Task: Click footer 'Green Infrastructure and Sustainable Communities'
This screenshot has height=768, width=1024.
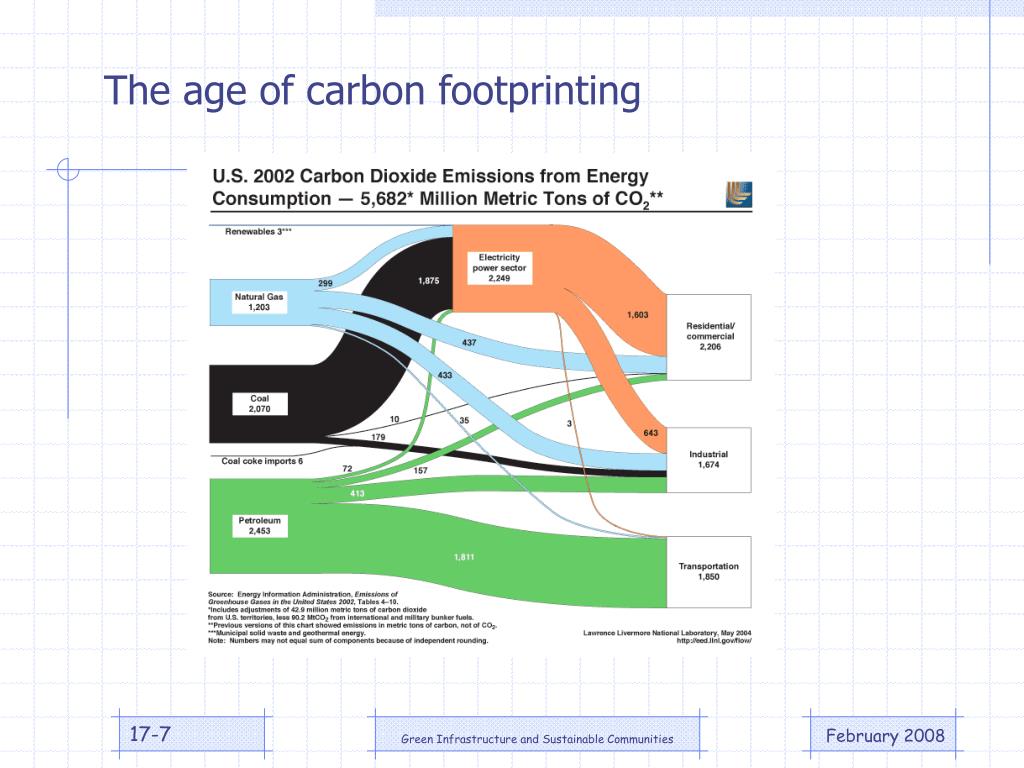Action: coord(537,739)
